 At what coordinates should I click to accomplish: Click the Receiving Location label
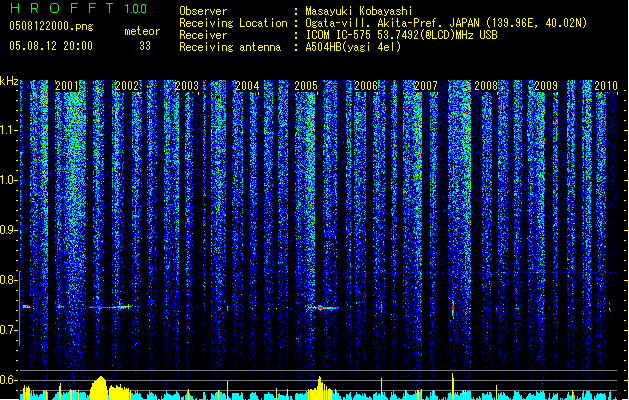(x=233, y=23)
